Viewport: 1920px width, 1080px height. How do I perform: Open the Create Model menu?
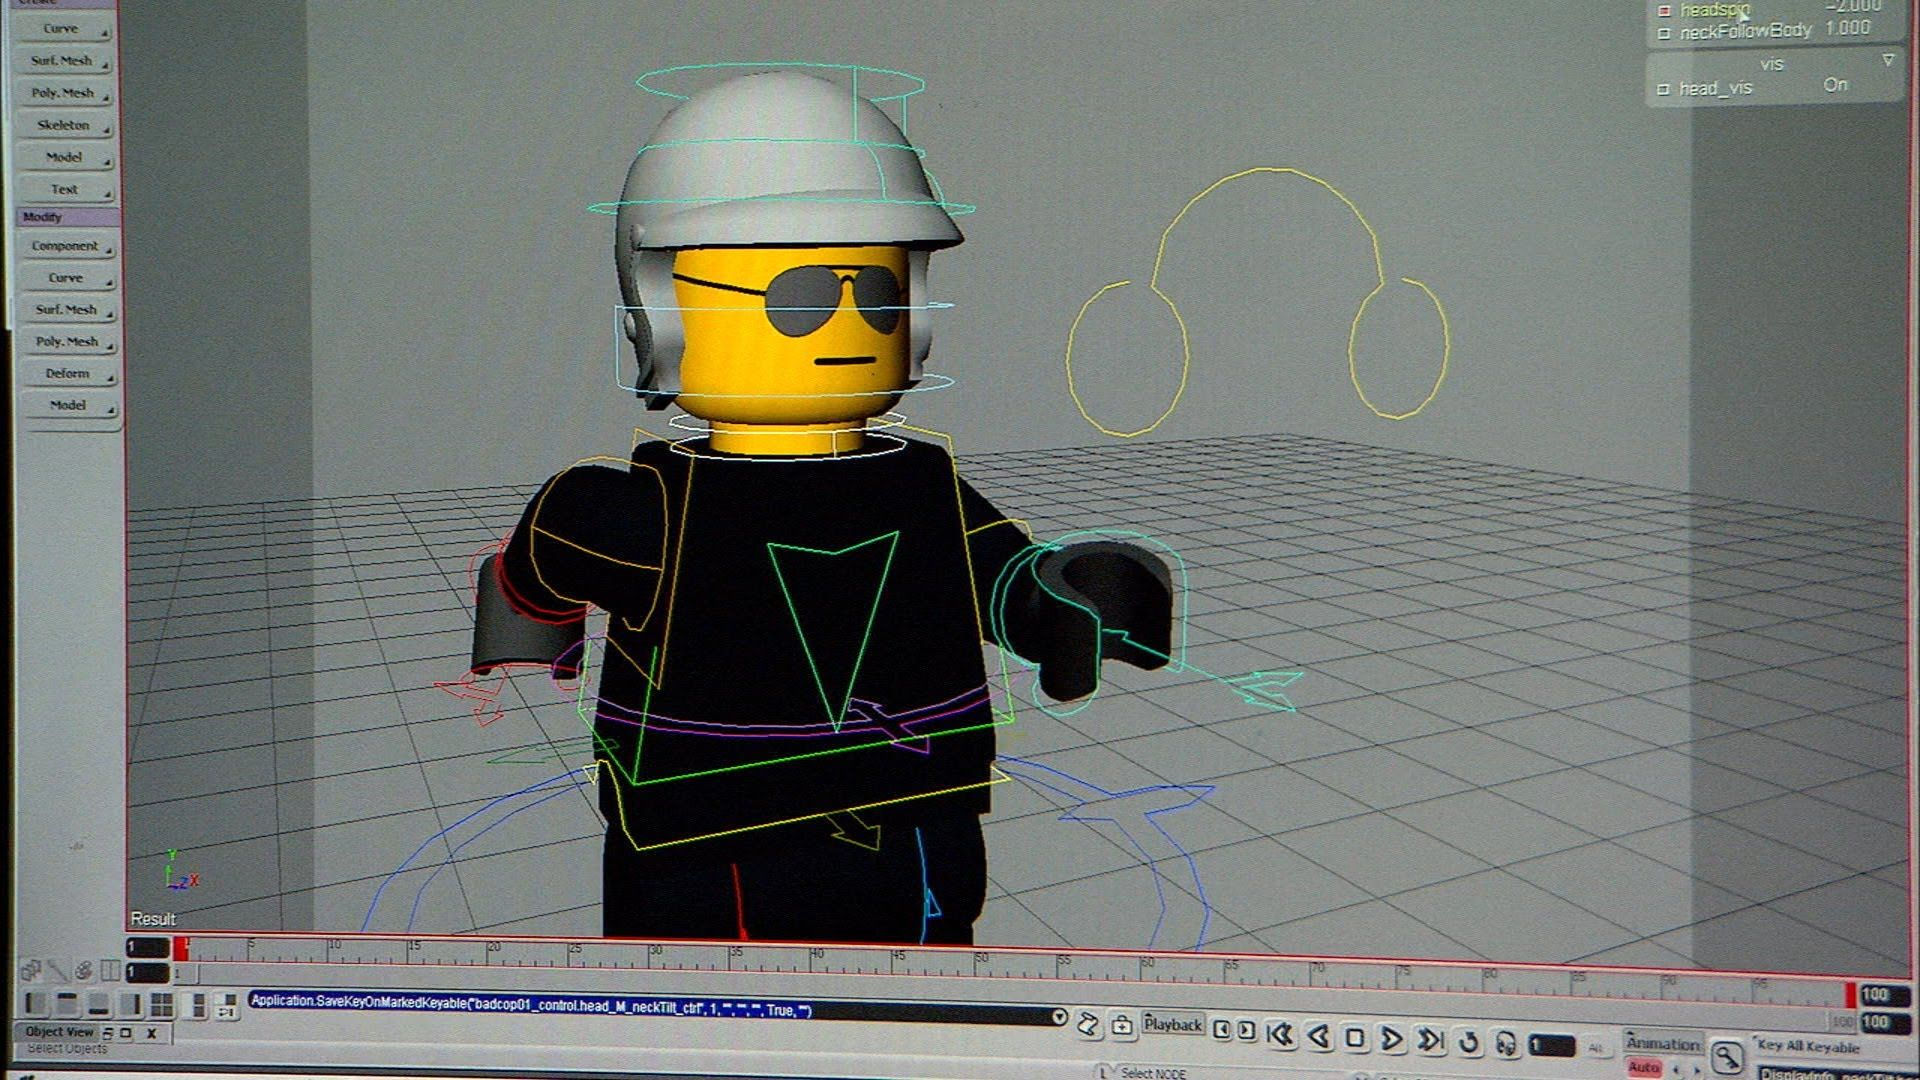coord(65,157)
